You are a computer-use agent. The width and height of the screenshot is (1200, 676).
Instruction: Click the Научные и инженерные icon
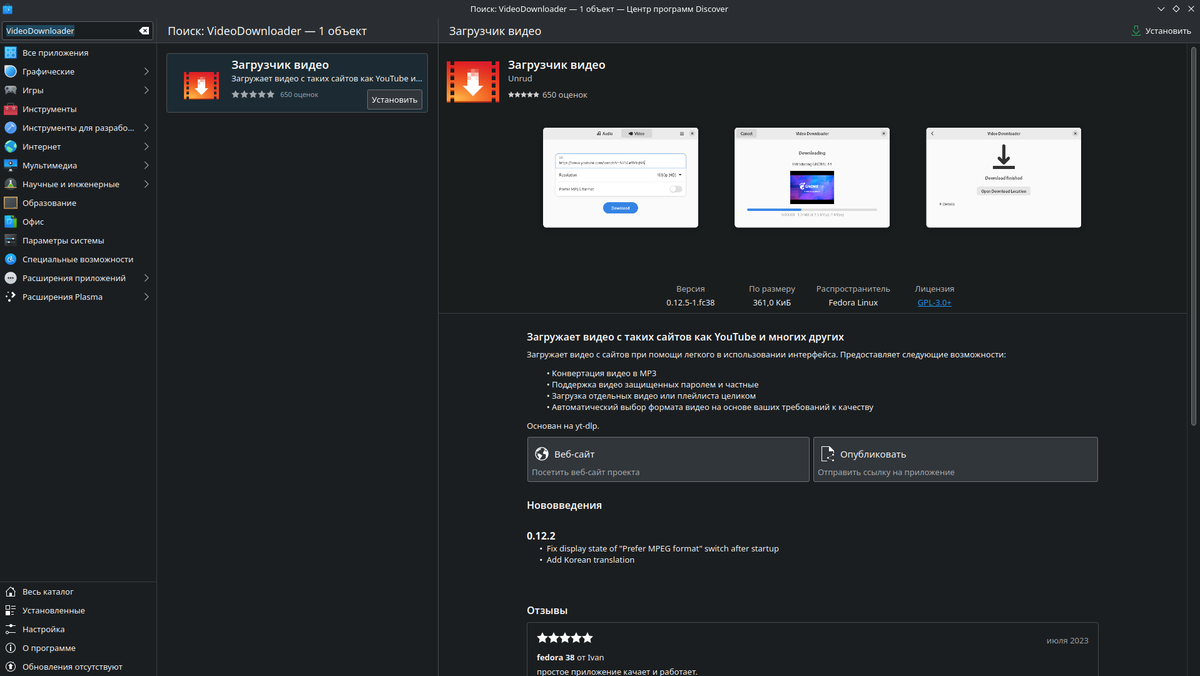pyautogui.click(x=11, y=184)
